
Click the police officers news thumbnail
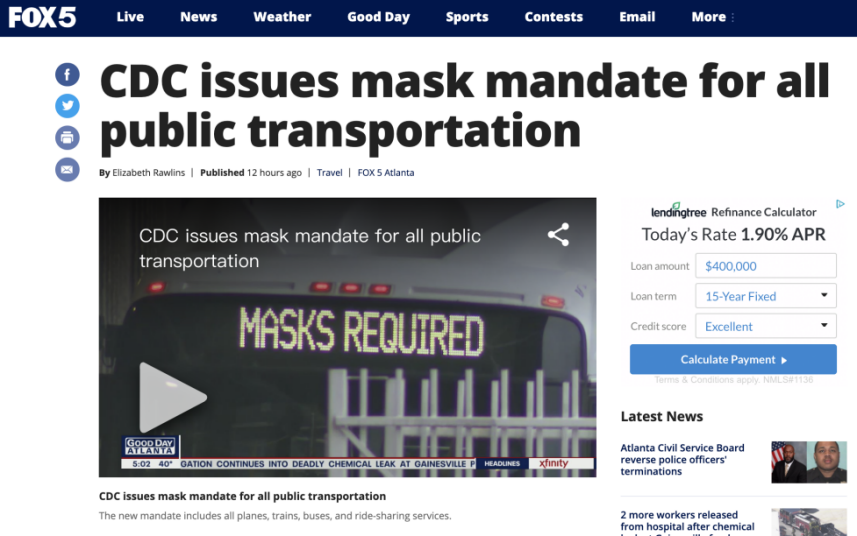[809, 462]
